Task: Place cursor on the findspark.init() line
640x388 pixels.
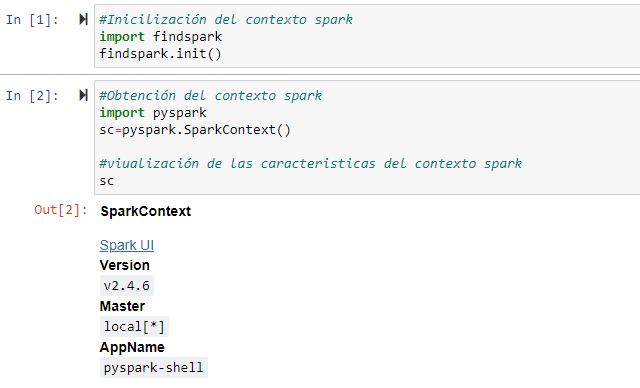Action: (160, 54)
